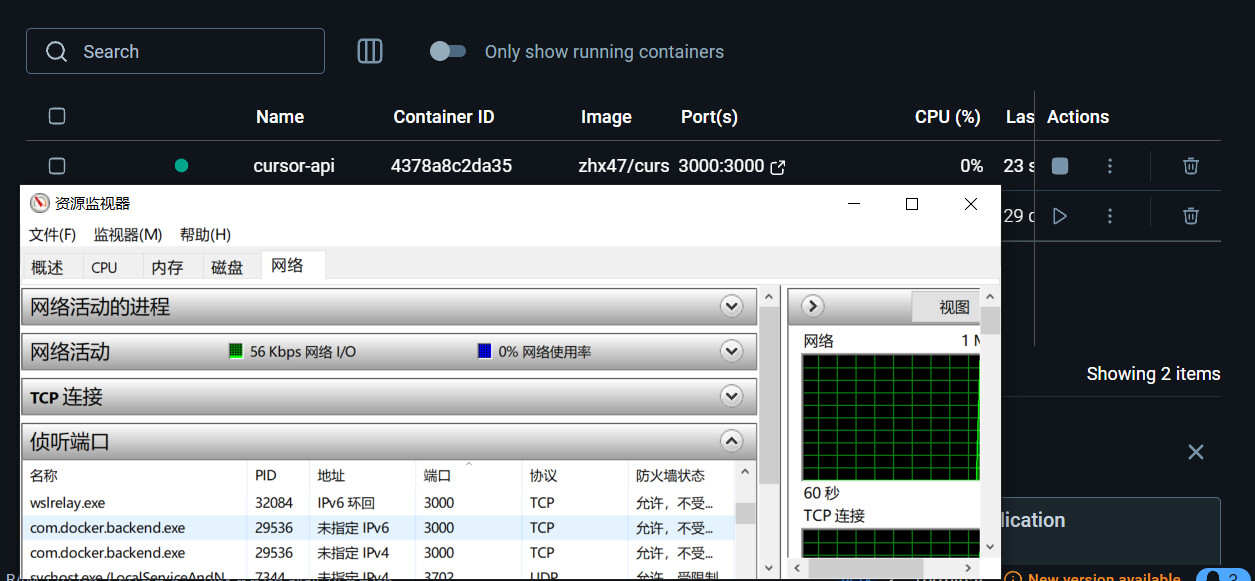Screen dimensions: 1255x581
Task: Delete the cursor-api container
Action: pos(1190,166)
